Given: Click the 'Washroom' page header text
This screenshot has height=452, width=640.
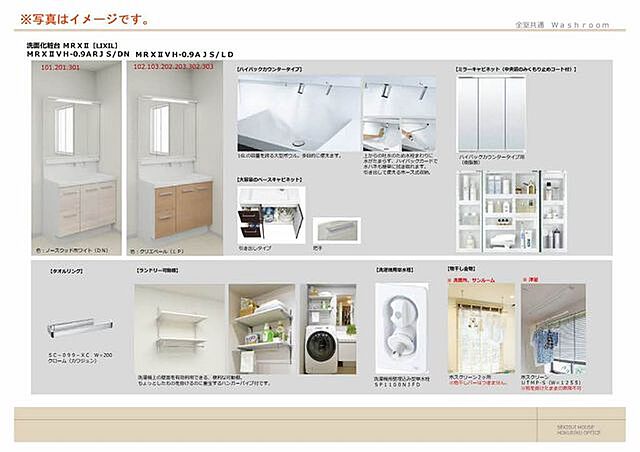Looking at the screenshot, I should tap(580, 25).
